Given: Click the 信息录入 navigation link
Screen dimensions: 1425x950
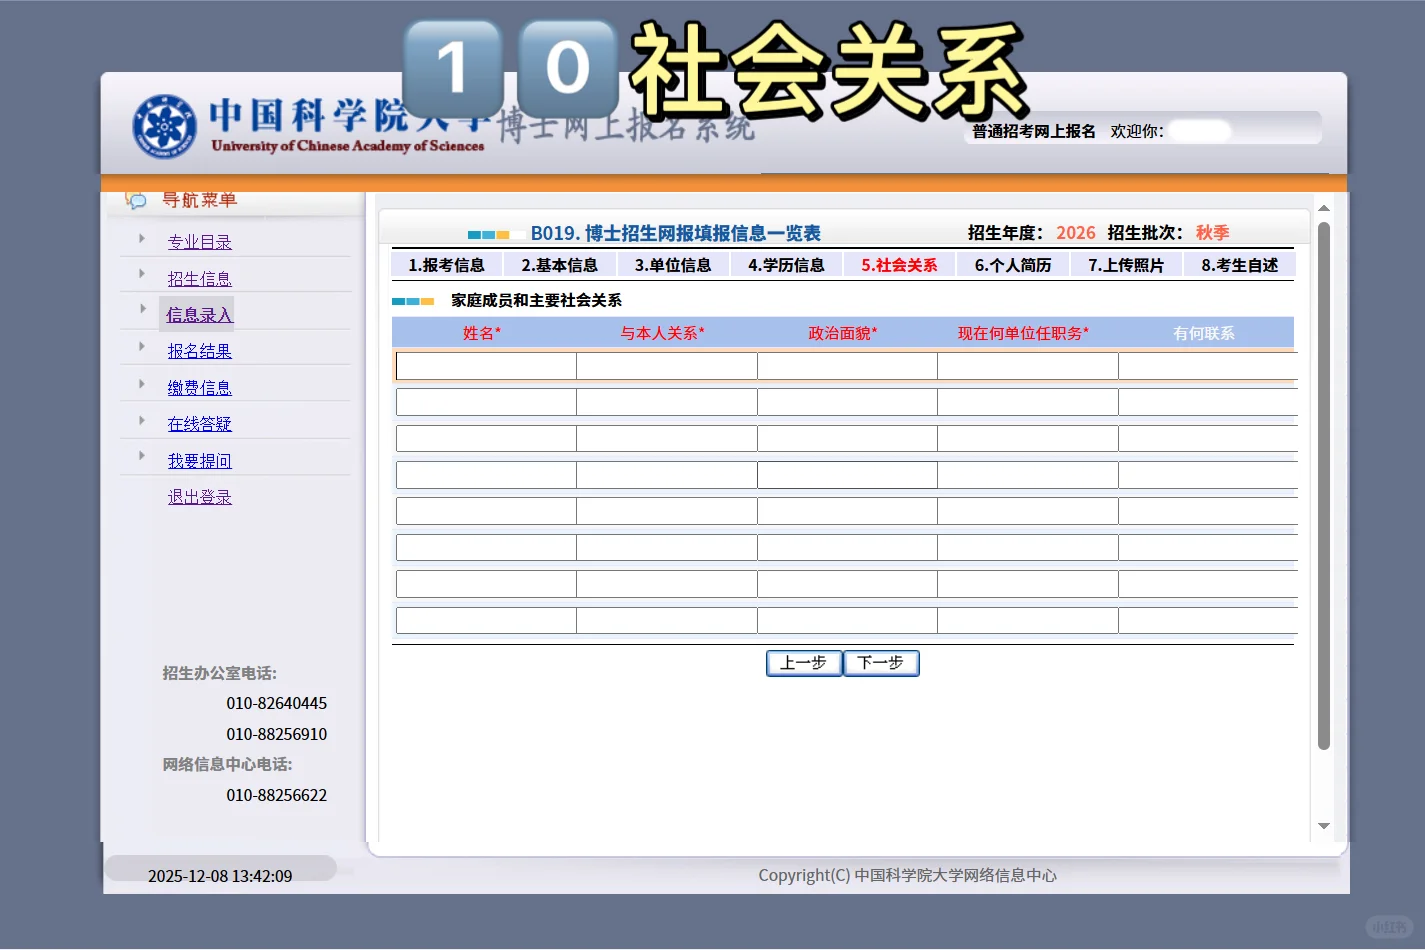Looking at the screenshot, I should pyautogui.click(x=198, y=315).
